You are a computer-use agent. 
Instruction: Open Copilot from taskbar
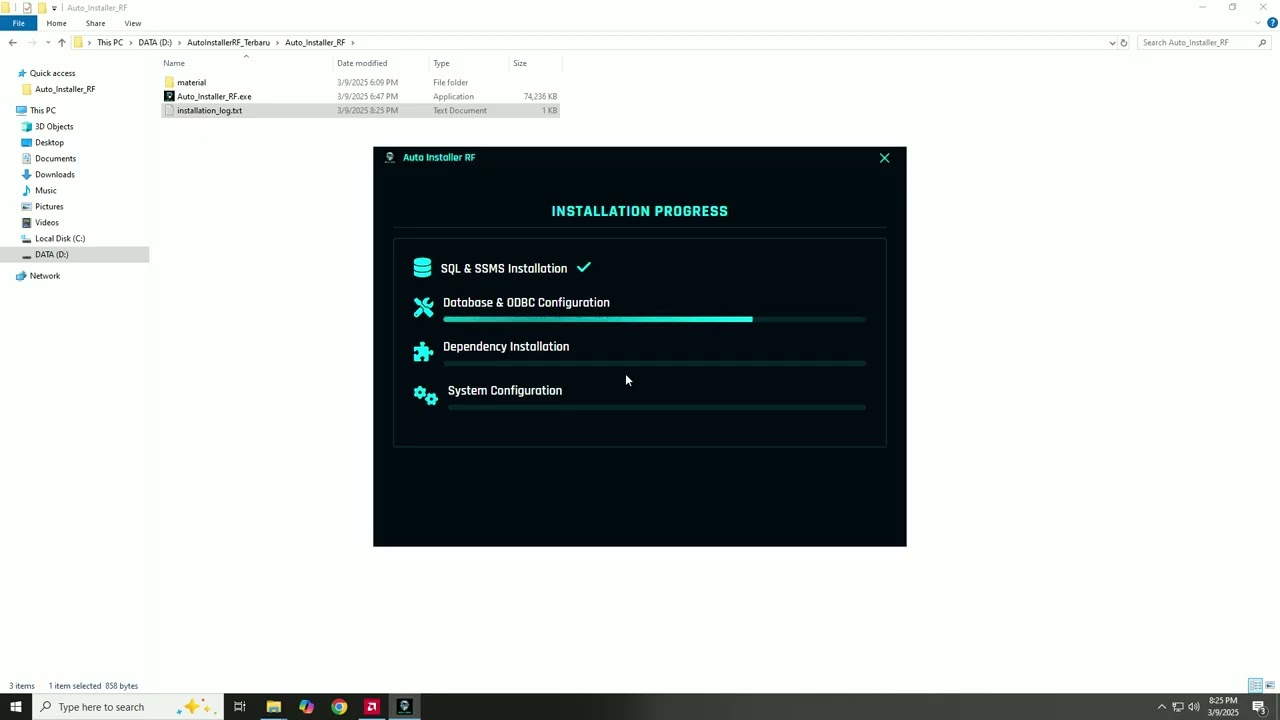tap(306, 707)
